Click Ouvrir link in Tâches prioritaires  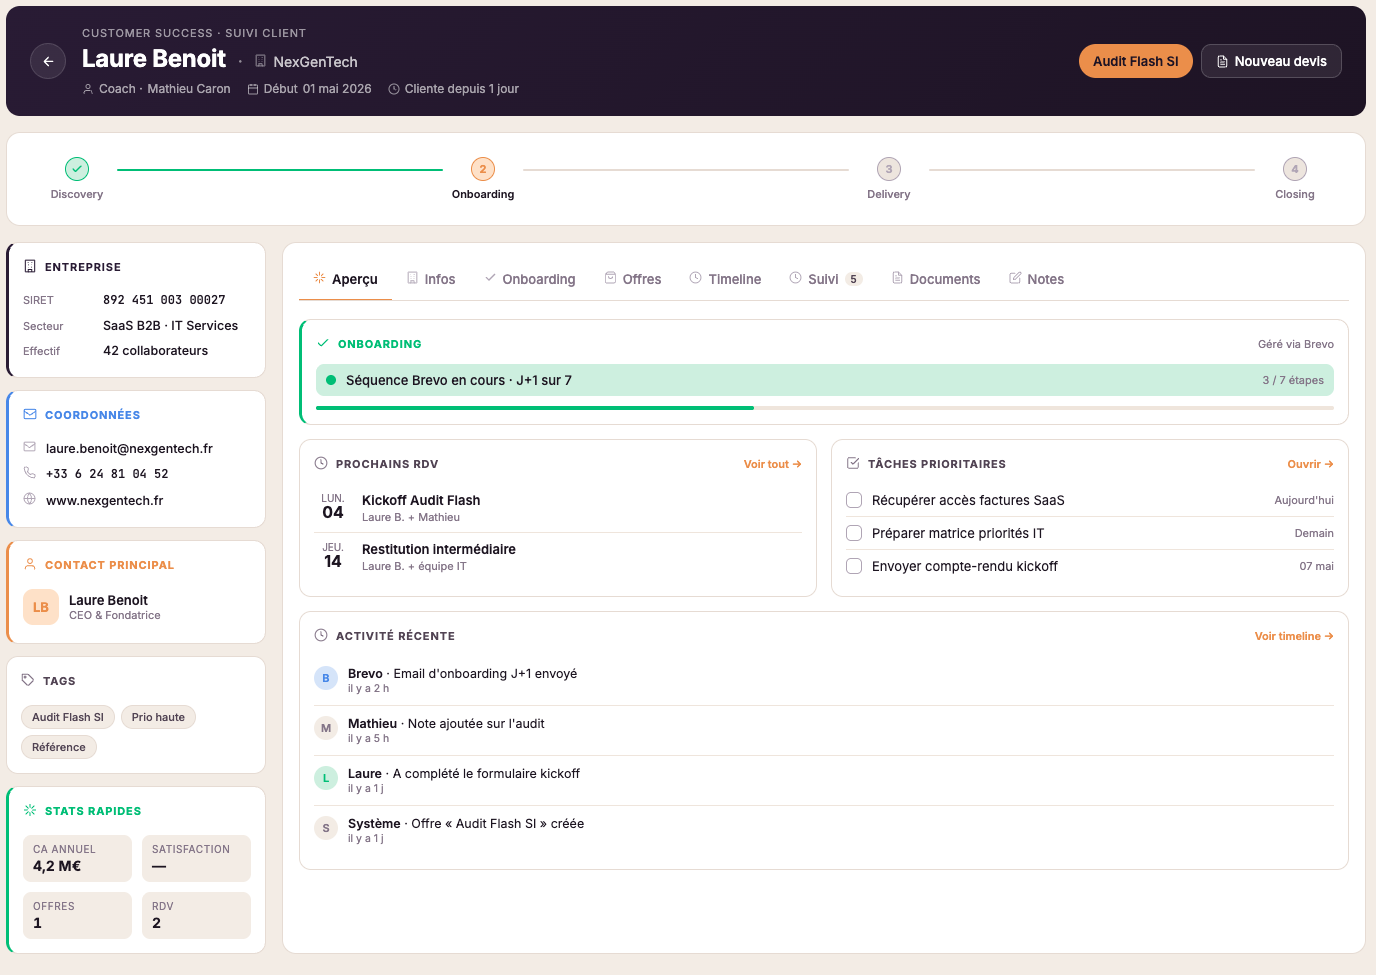[1310, 464]
